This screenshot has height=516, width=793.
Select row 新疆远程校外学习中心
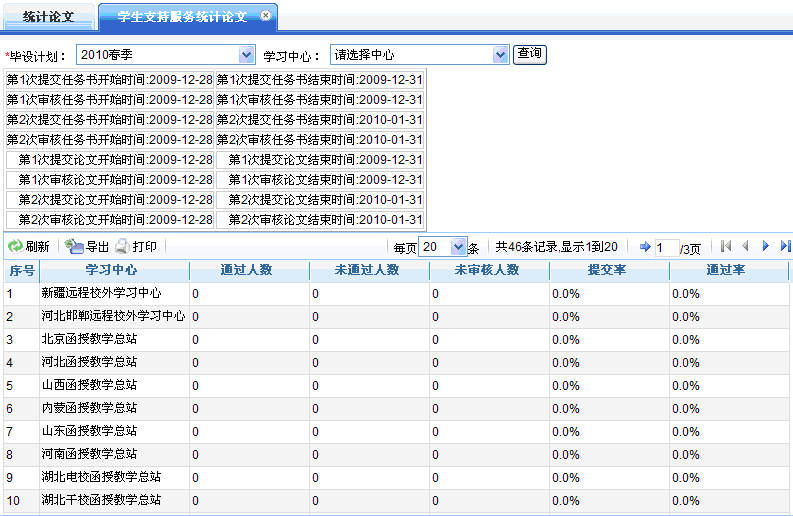pyautogui.click(x=396, y=293)
